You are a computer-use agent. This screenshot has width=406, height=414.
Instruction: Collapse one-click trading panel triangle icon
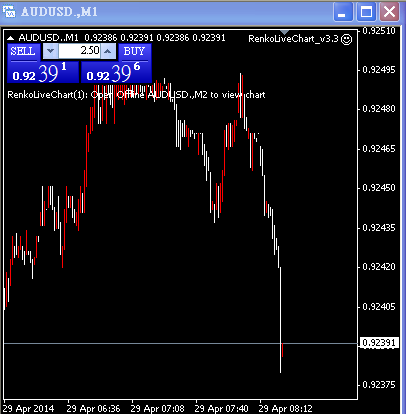tap(10, 38)
